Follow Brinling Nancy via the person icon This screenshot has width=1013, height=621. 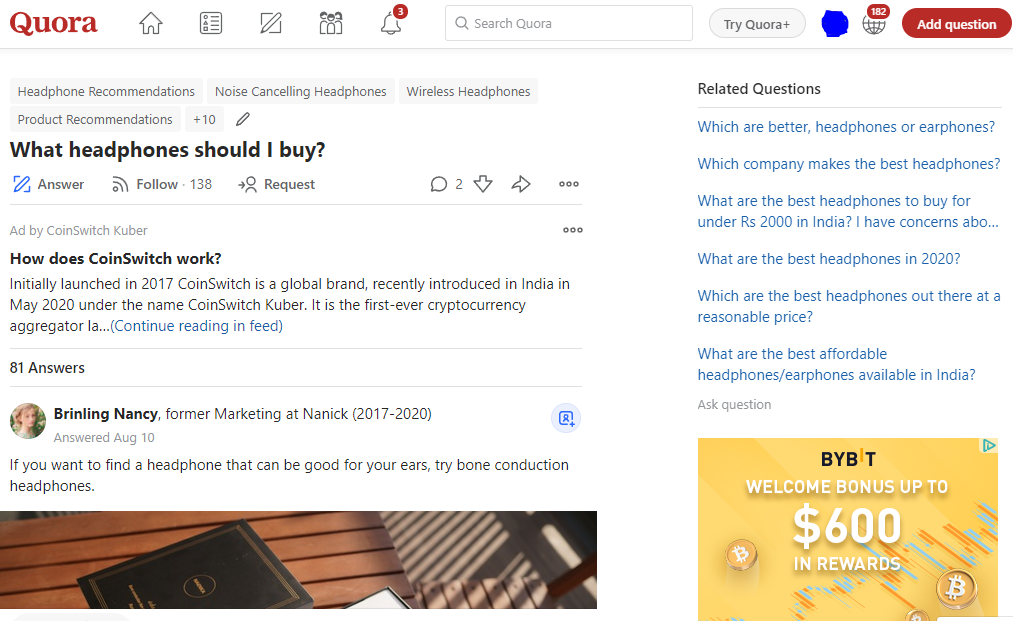click(565, 418)
